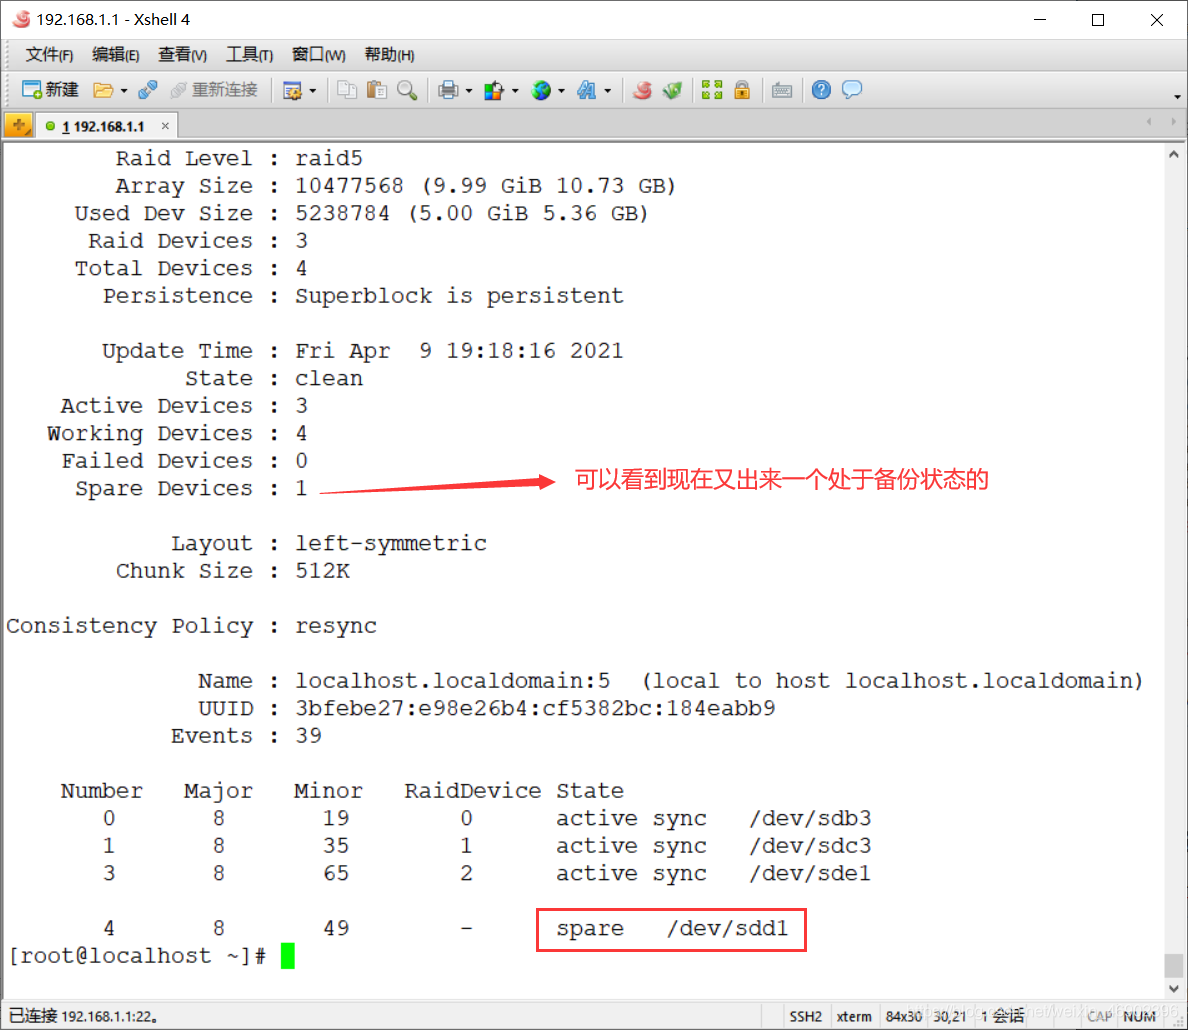Click the find magnifier icon

tap(408, 90)
